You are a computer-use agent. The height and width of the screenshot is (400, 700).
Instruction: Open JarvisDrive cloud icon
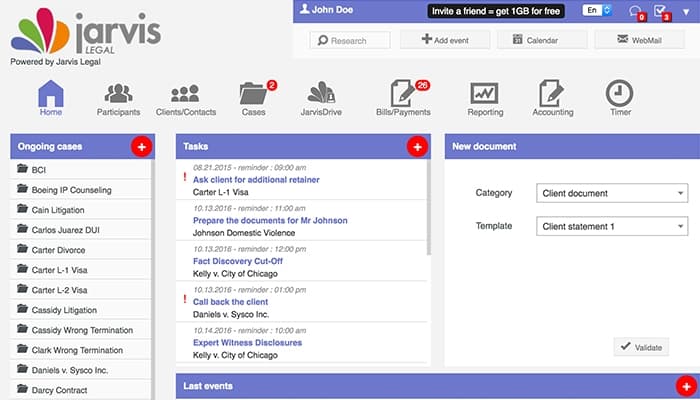[321, 94]
